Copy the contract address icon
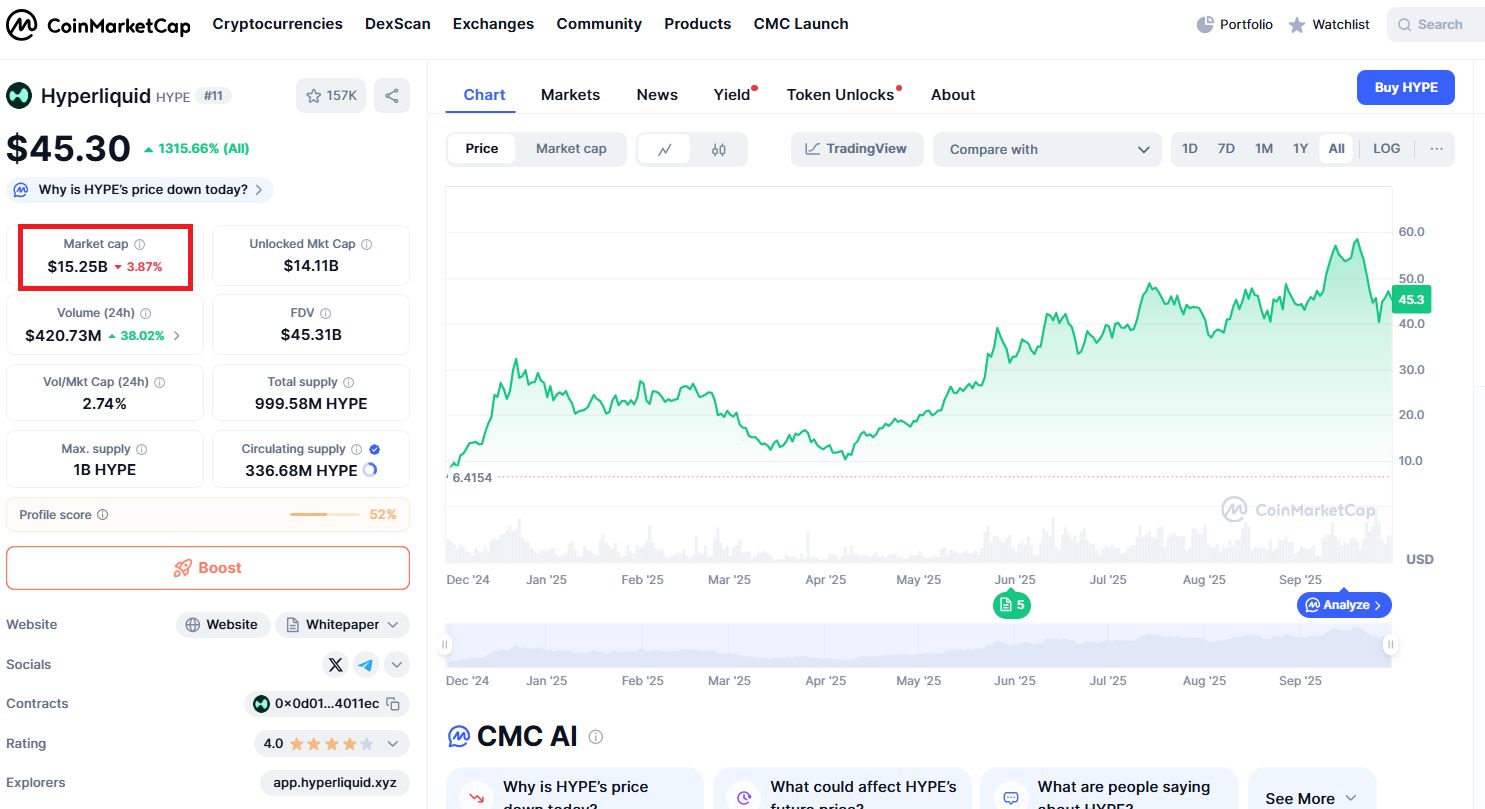Viewport: 1485px width, 809px height. (394, 704)
